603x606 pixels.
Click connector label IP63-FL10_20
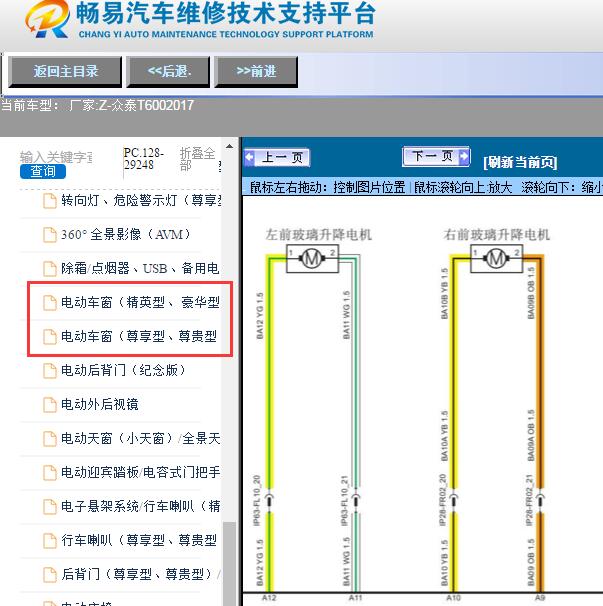[257, 500]
